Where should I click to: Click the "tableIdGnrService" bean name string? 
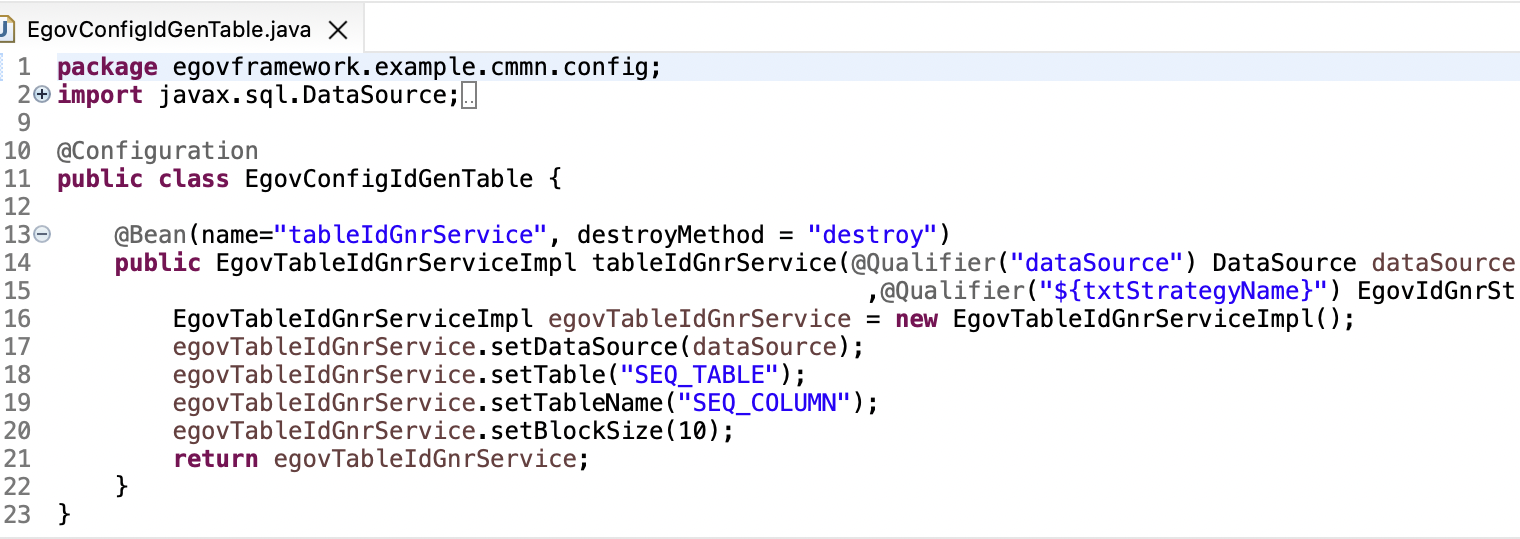pos(410,235)
